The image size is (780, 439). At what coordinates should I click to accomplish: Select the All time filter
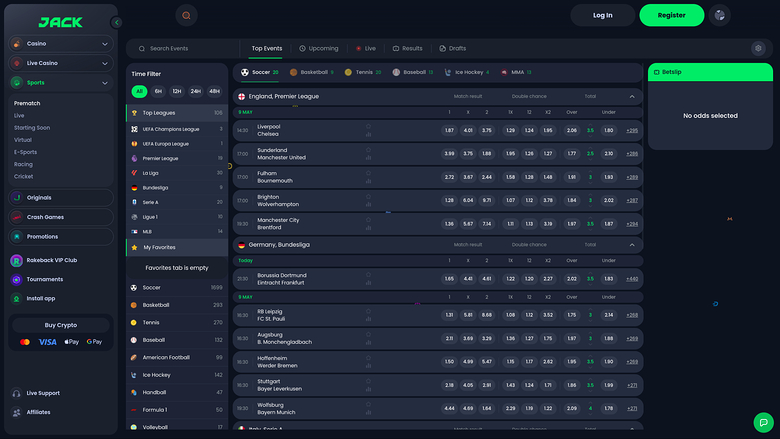pyautogui.click(x=139, y=91)
